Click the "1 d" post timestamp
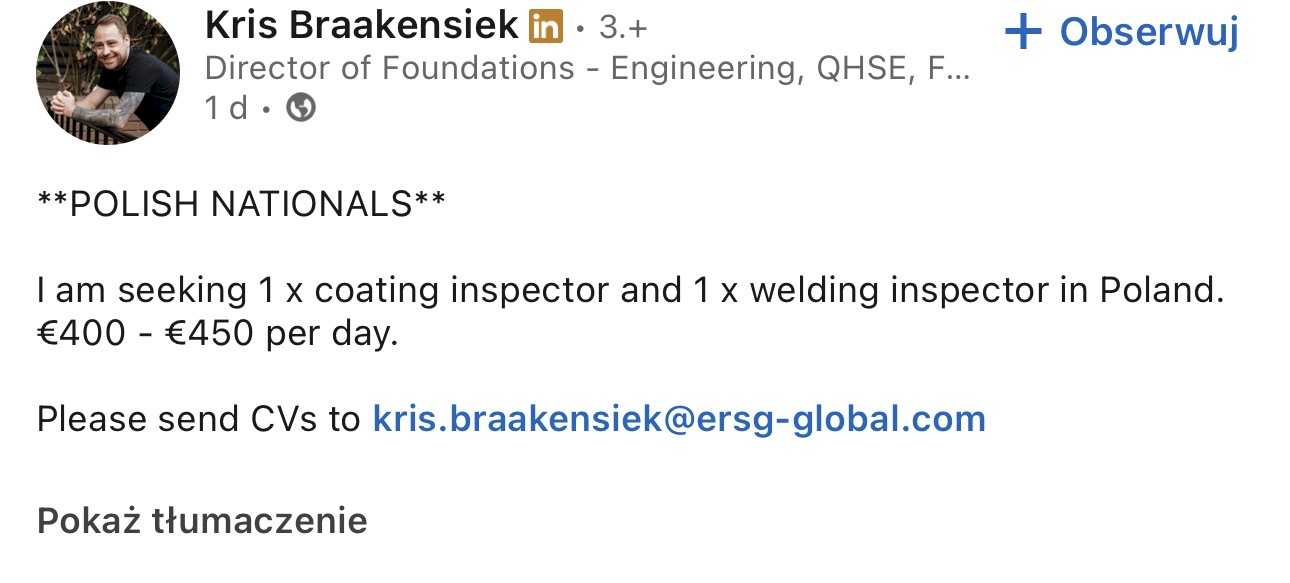This screenshot has width=1290, height=583. [226, 107]
